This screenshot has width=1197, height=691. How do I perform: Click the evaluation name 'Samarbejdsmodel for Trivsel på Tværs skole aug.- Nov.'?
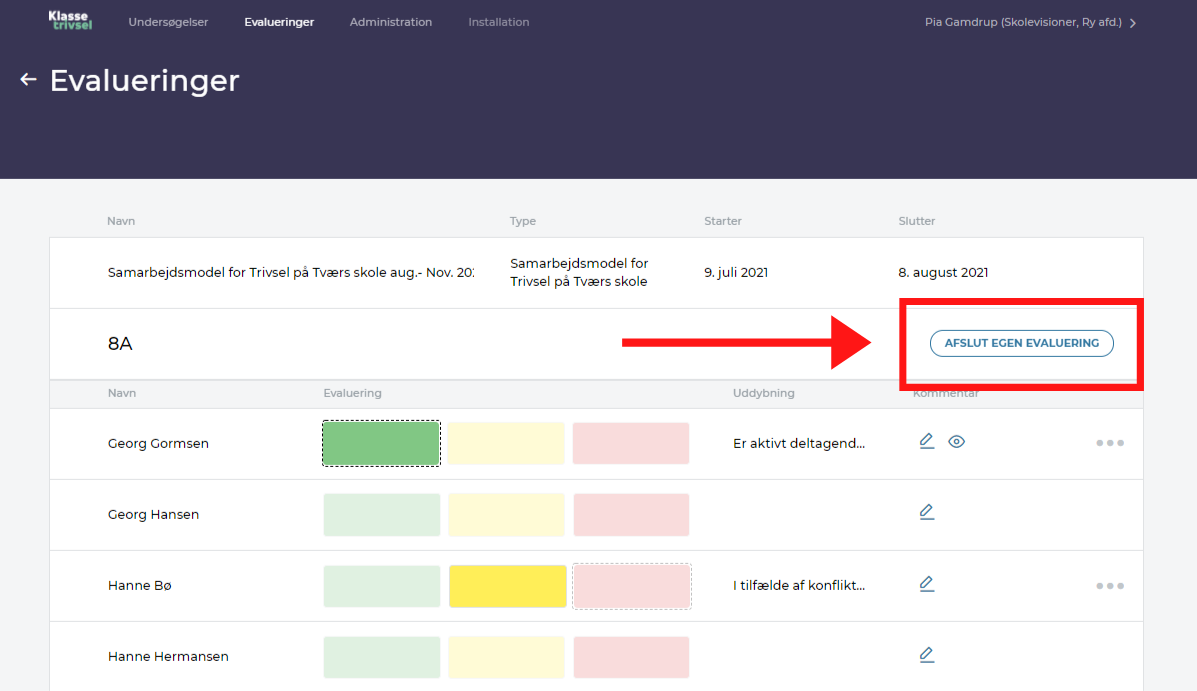click(x=291, y=273)
